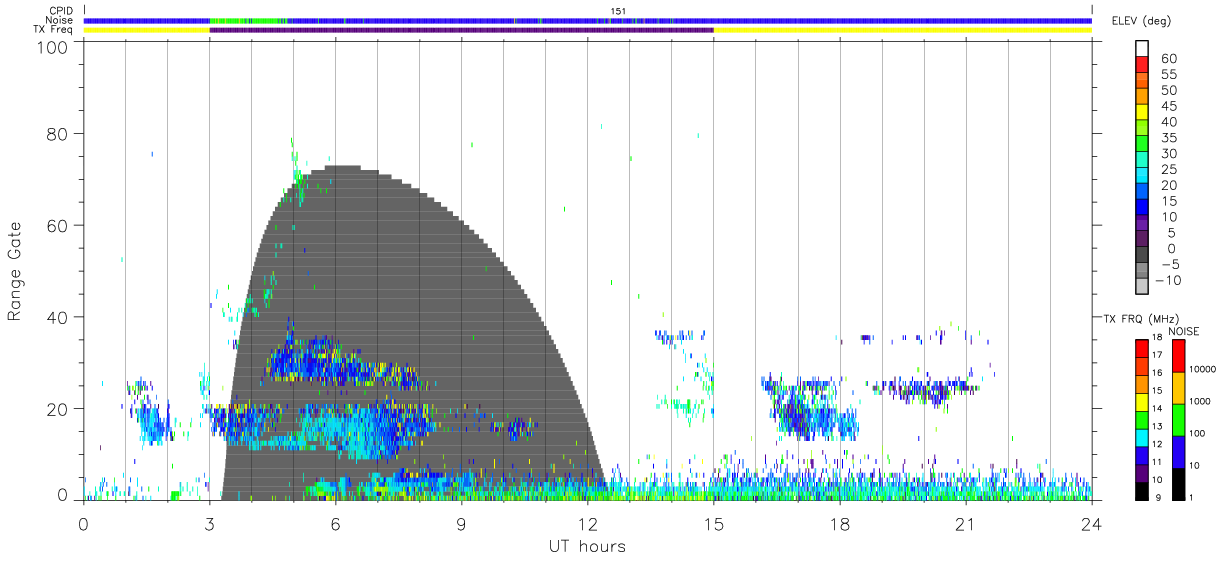
Task: Click the '25' label on ELEV scale
Action: [x=1168, y=169]
